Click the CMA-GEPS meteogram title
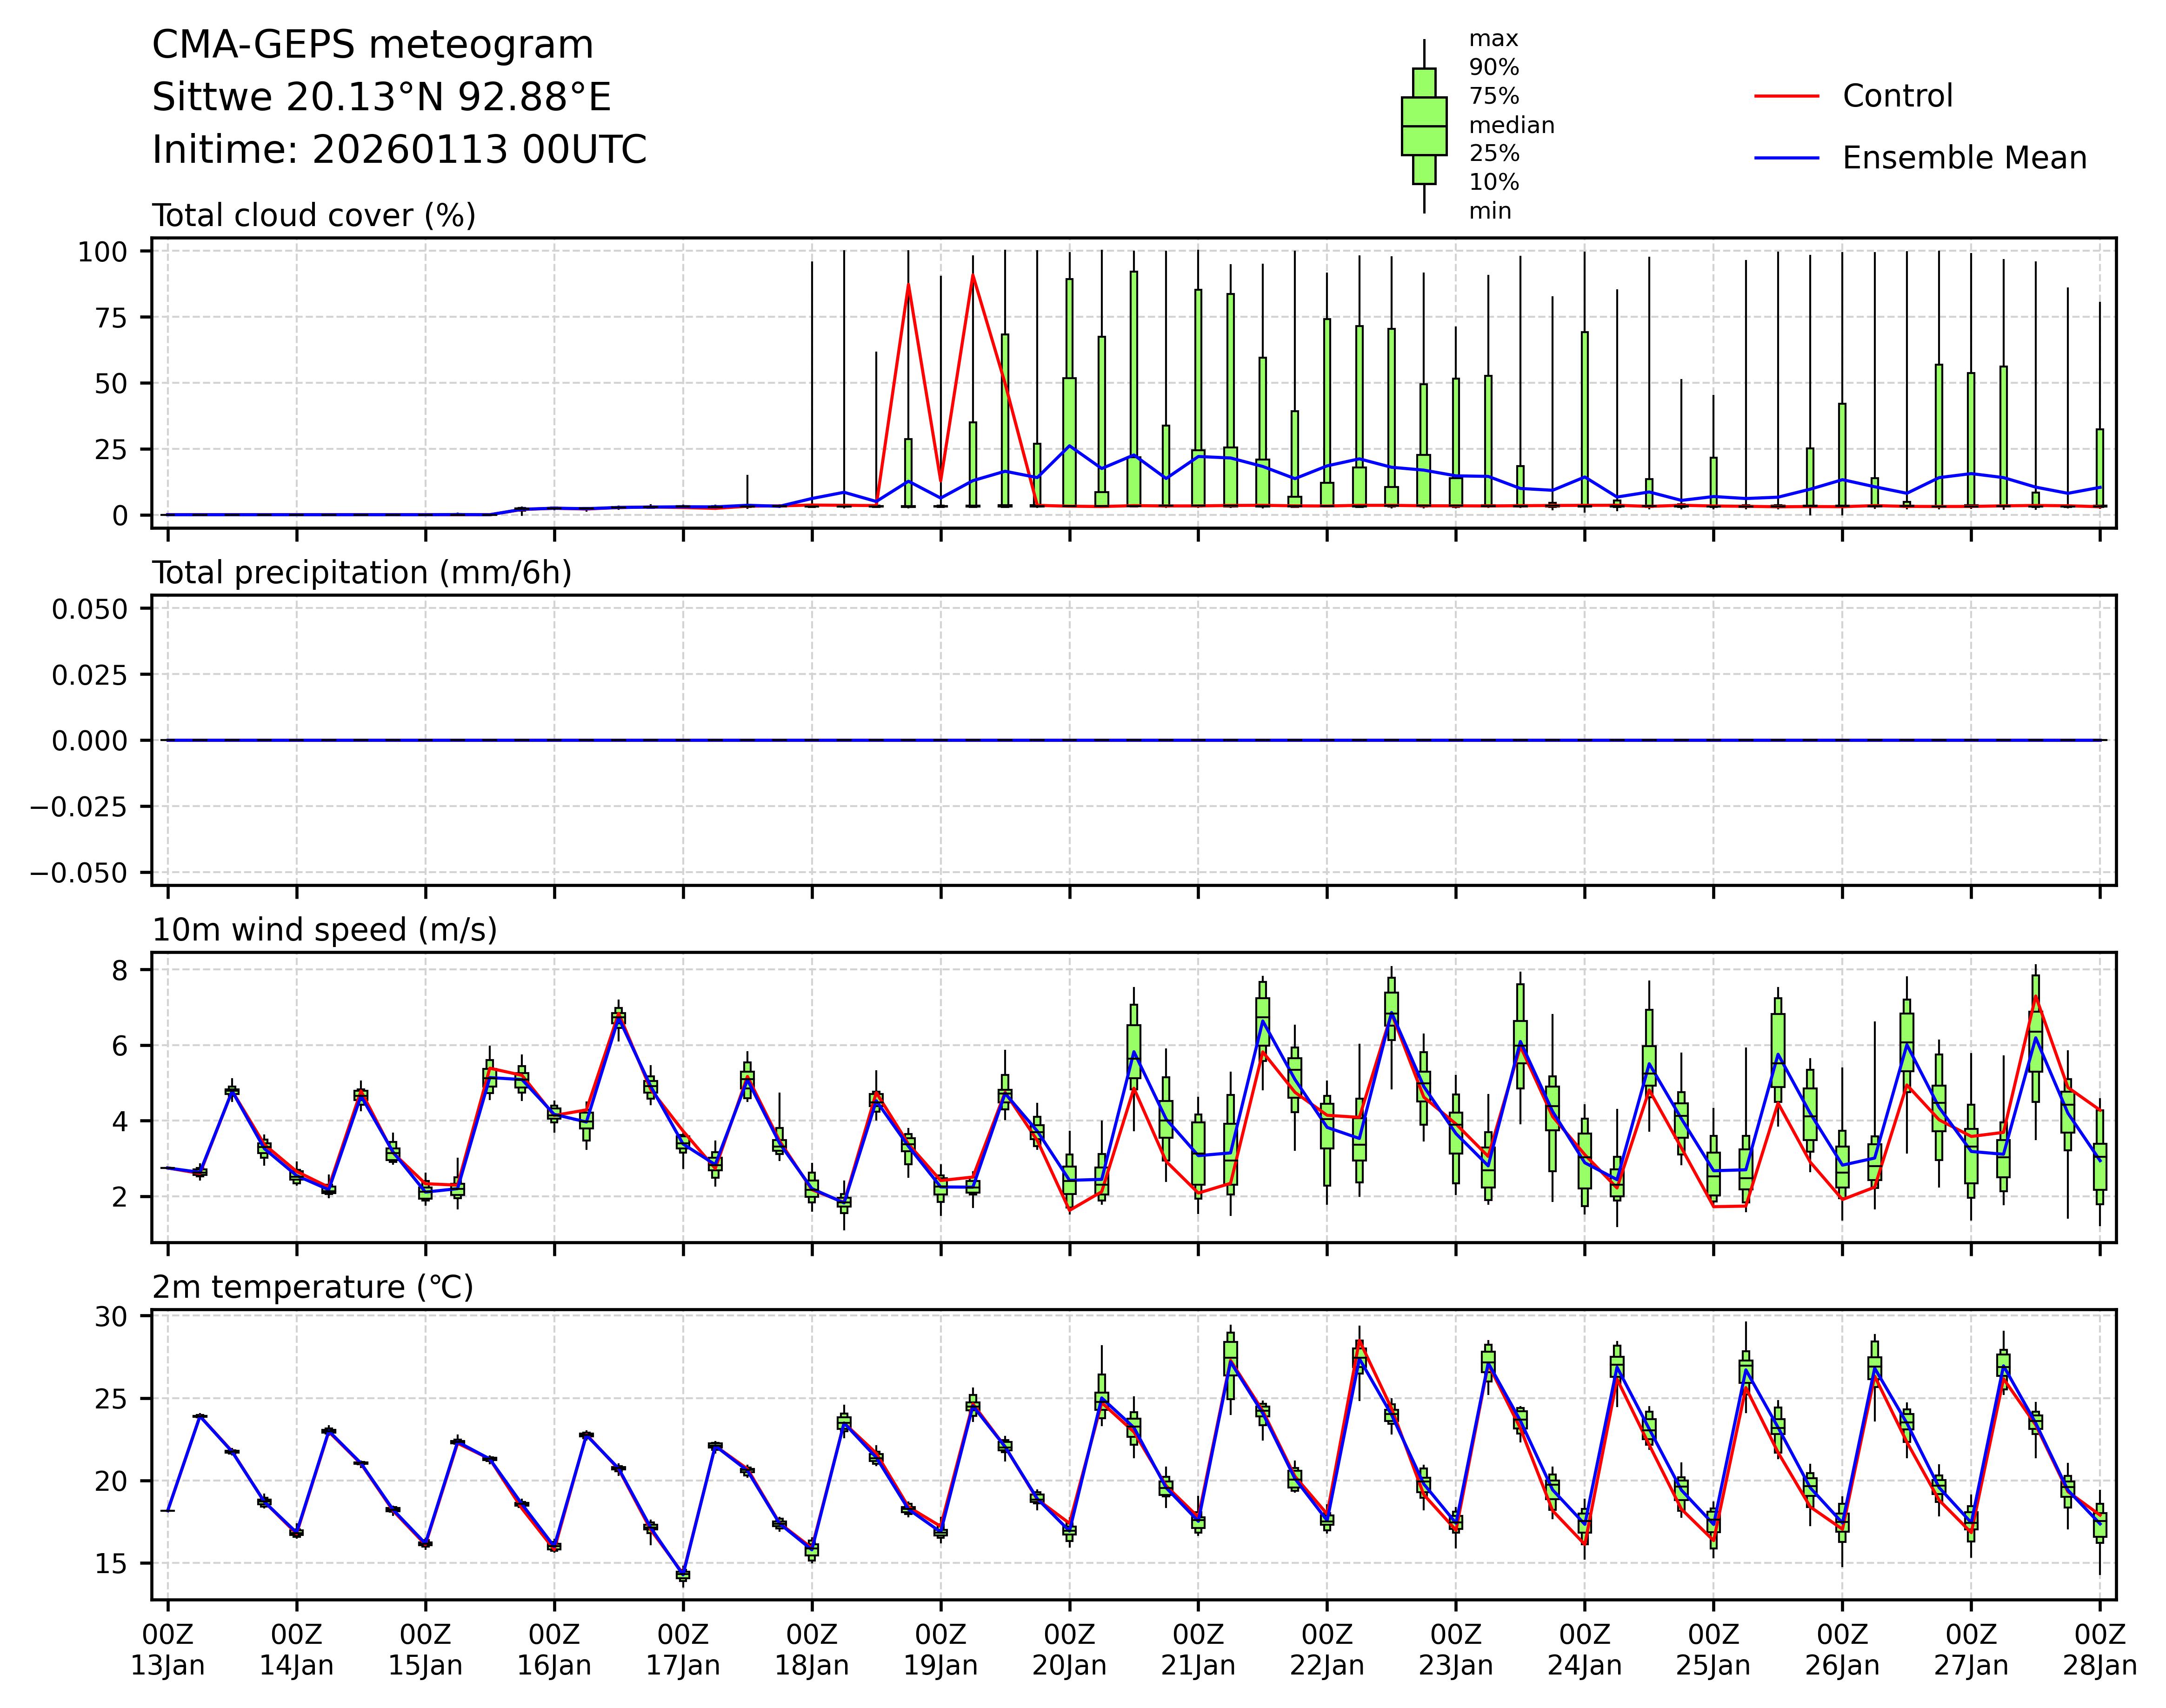Viewport: 2166px width, 1708px height. (372, 45)
